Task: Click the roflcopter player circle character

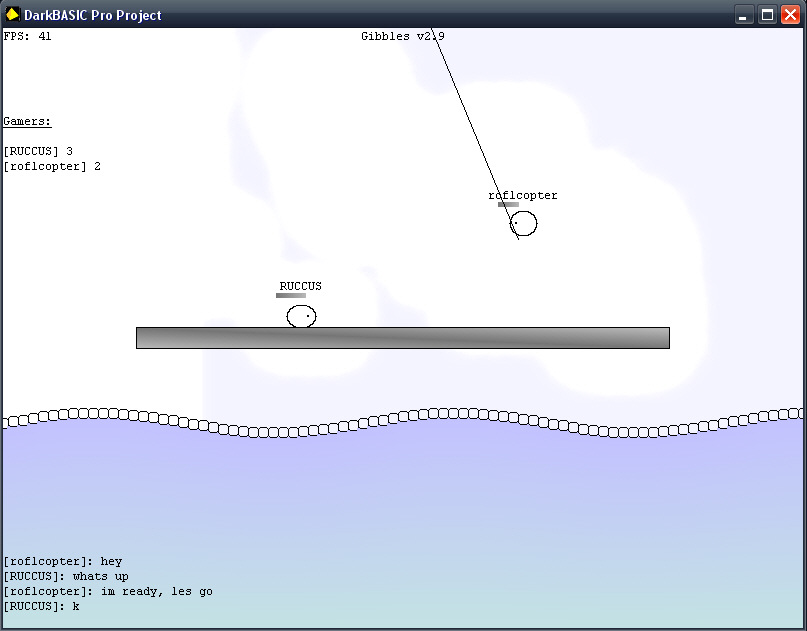Action: tap(523, 223)
